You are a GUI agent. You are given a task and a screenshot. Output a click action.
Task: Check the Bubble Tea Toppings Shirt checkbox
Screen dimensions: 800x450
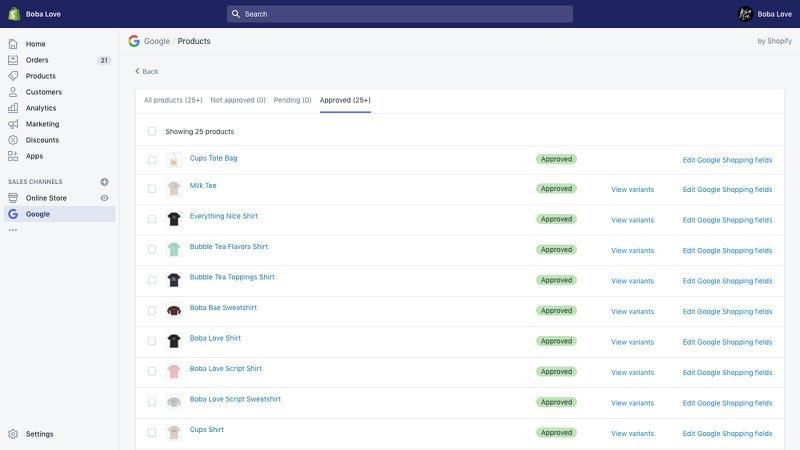(152, 280)
